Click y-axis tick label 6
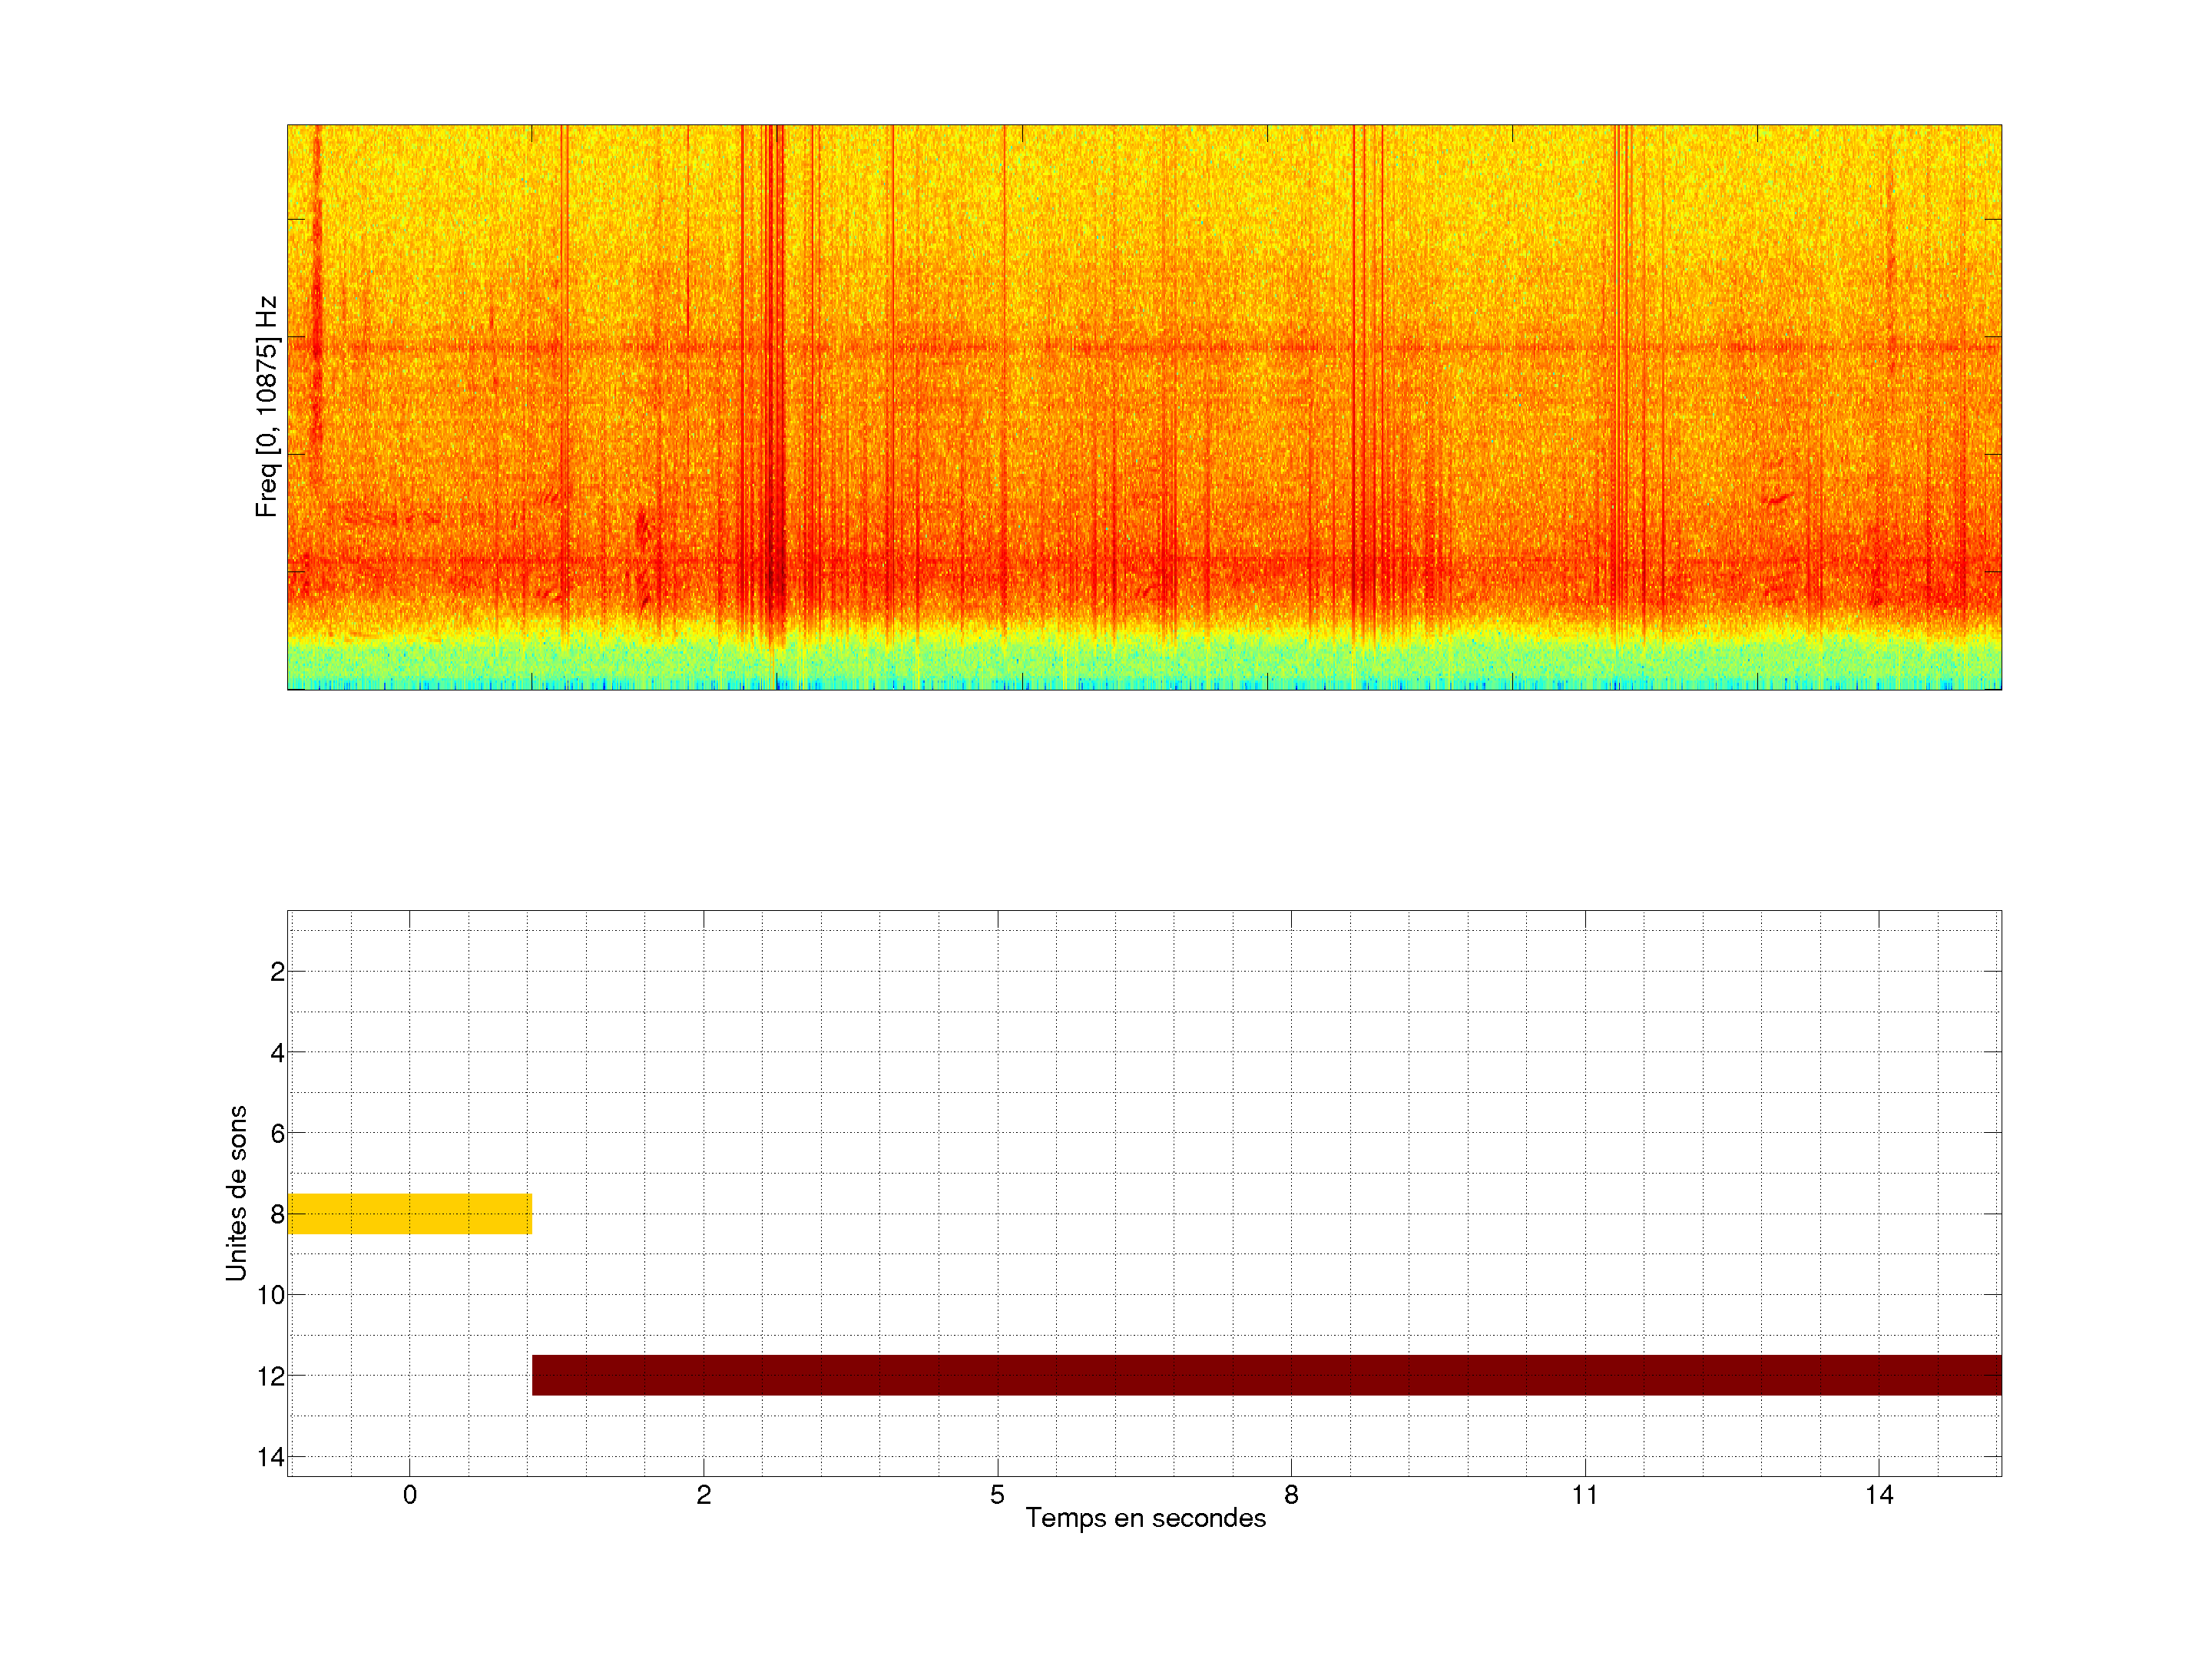The image size is (2212, 1659). click(277, 1134)
